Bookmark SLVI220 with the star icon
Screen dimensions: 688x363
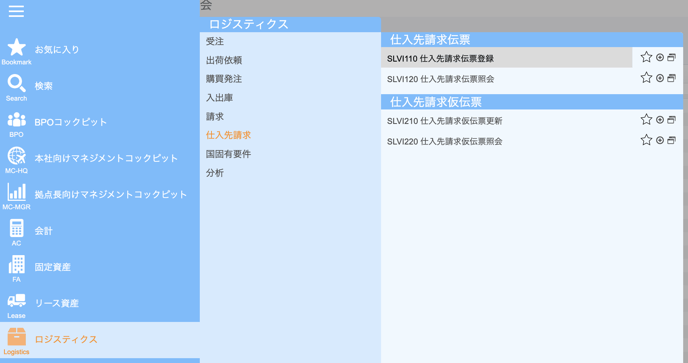(646, 140)
